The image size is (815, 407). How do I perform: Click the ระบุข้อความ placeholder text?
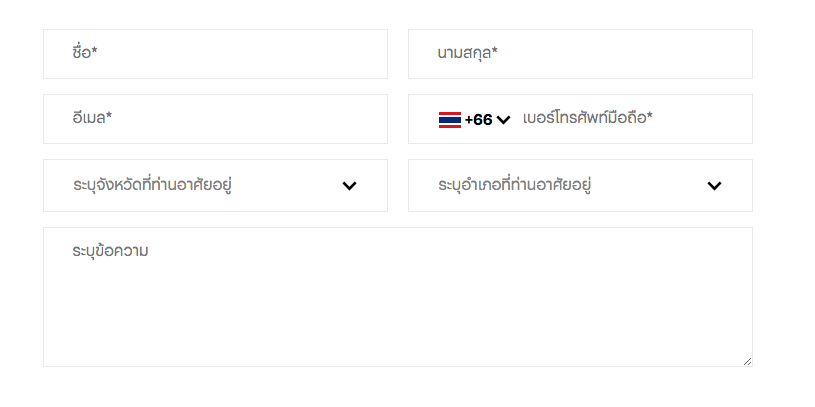[110, 250]
